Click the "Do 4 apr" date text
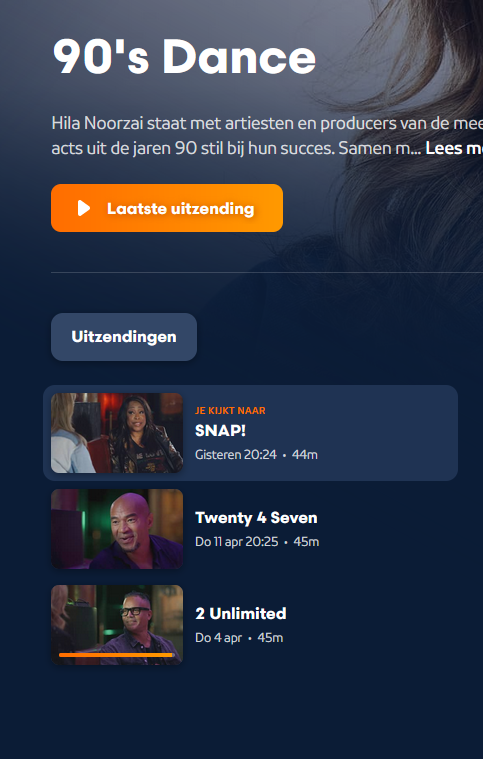This screenshot has height=759, width=483. pos(218,638)
